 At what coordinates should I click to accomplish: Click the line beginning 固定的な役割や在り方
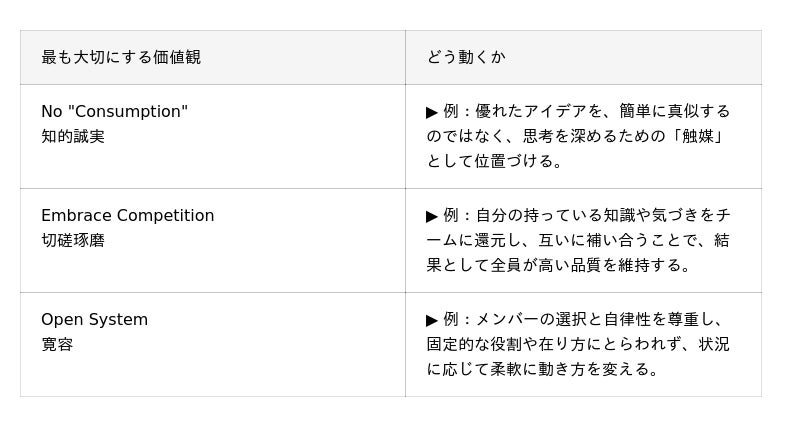click(578, 344)
